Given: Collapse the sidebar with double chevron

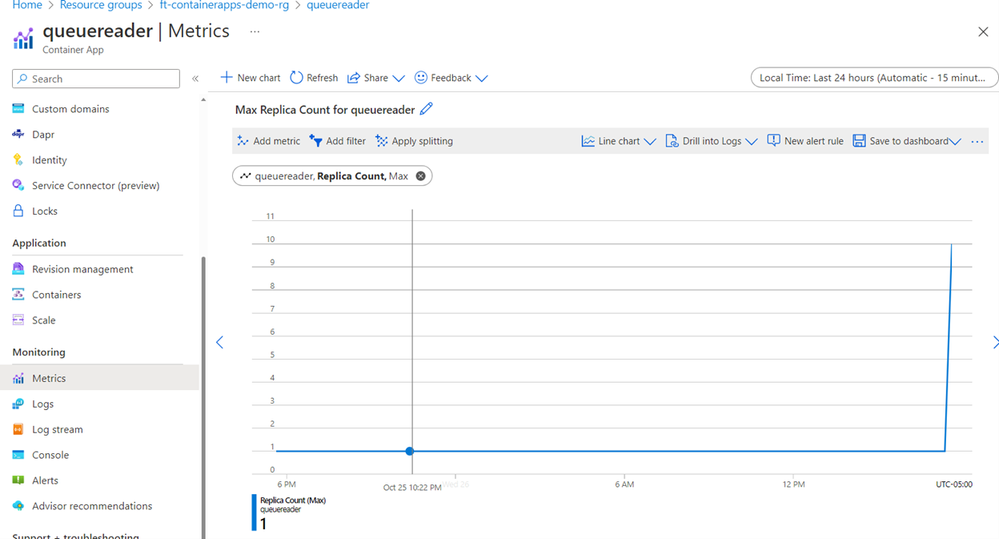Looking at the screenshot, I should click(x=195, y=78).
